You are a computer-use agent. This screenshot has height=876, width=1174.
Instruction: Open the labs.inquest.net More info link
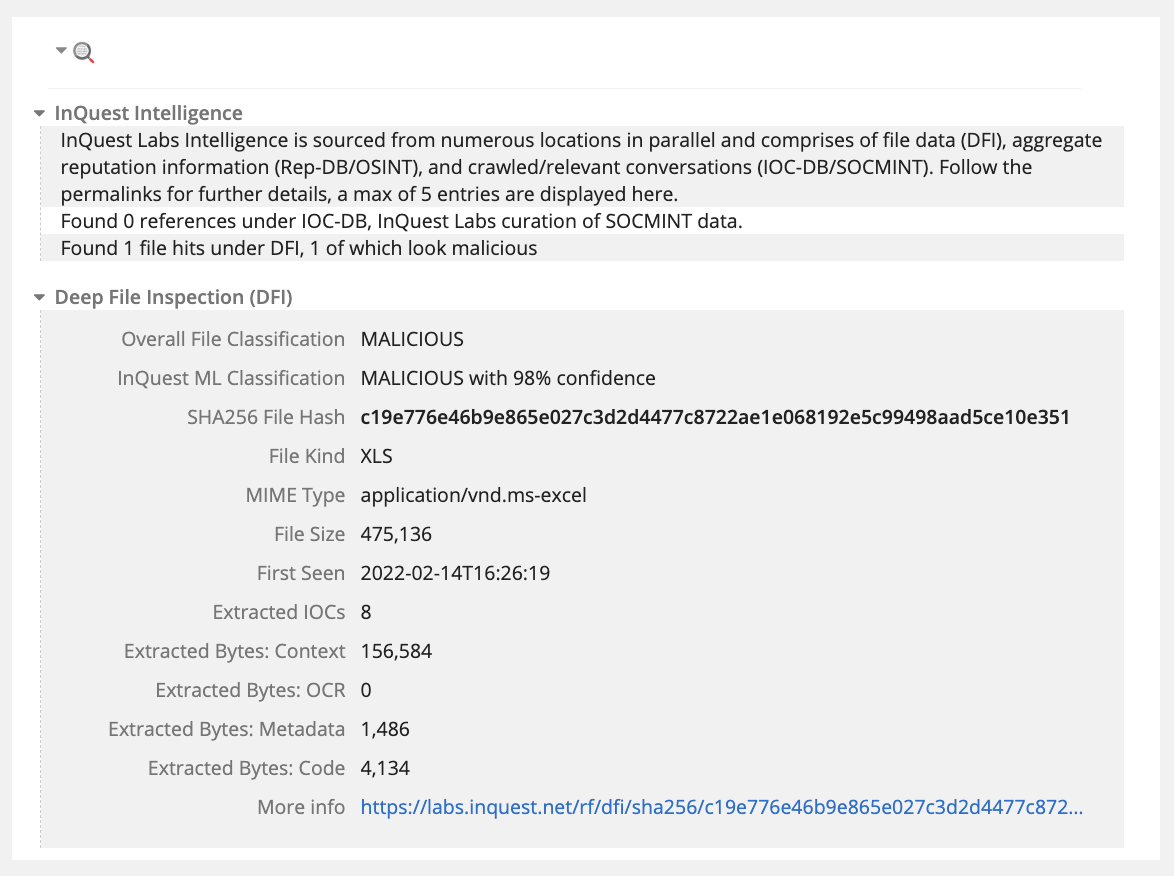pos(721,807)
